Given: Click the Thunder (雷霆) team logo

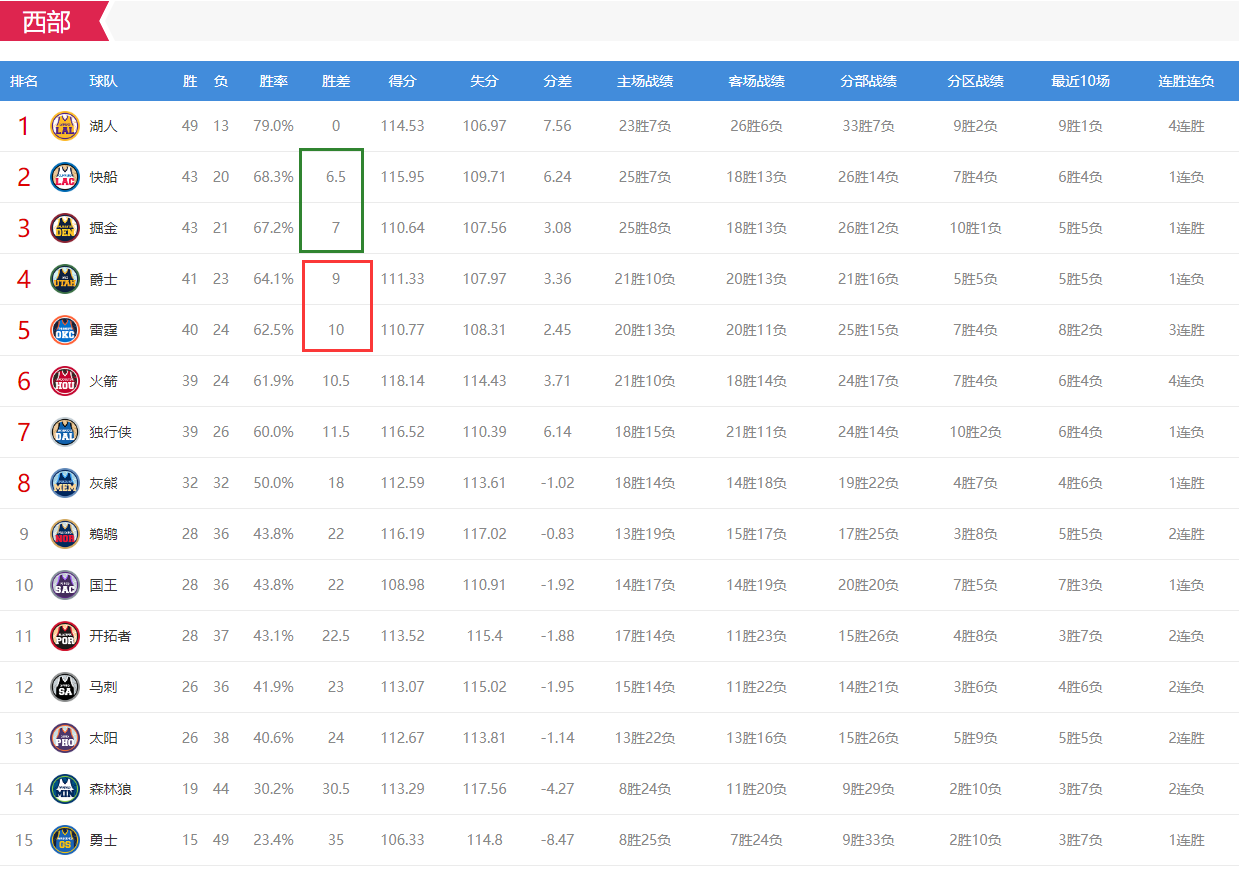Looking at the screenshot, I should click(65, 330).
